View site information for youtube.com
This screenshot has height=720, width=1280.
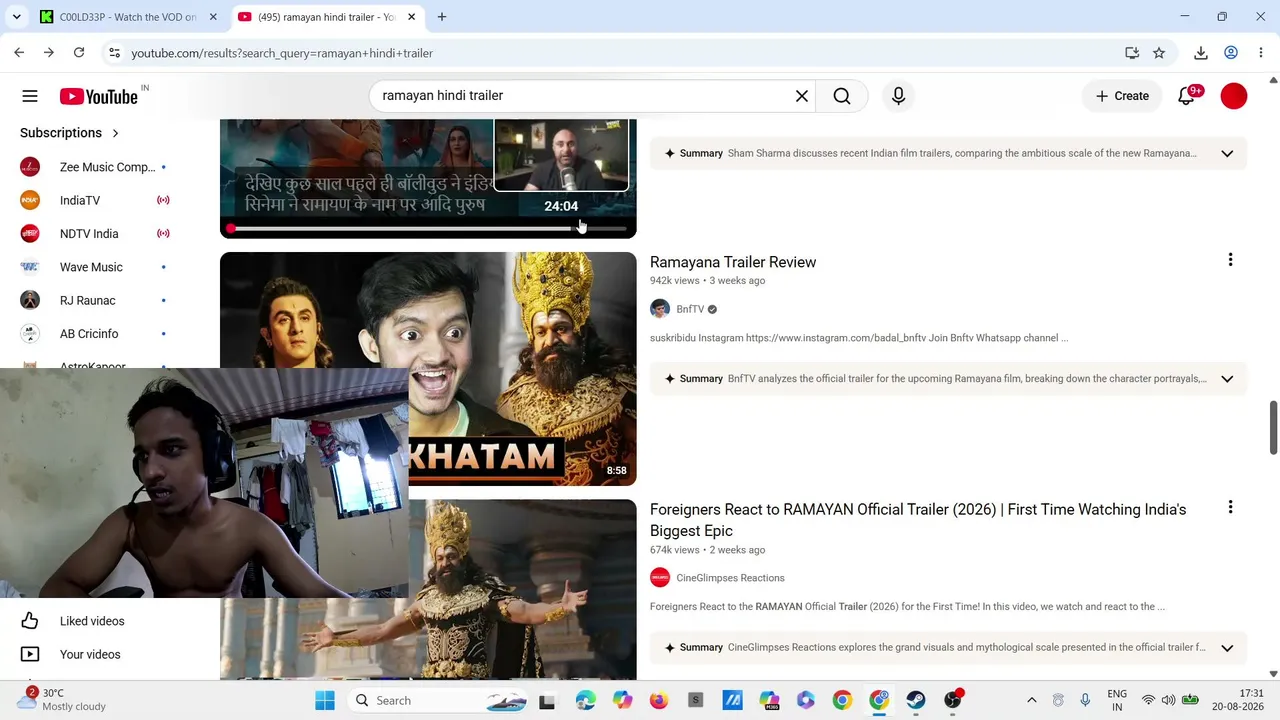(x=114, y=53)
